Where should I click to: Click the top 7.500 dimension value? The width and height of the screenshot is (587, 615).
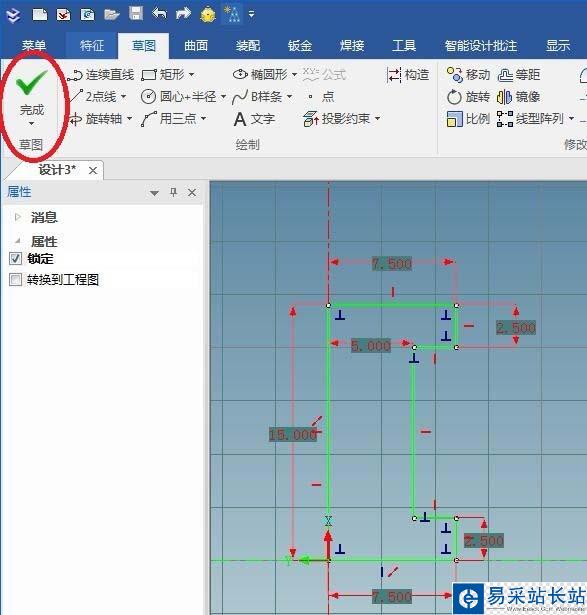[x=392, y=264]
